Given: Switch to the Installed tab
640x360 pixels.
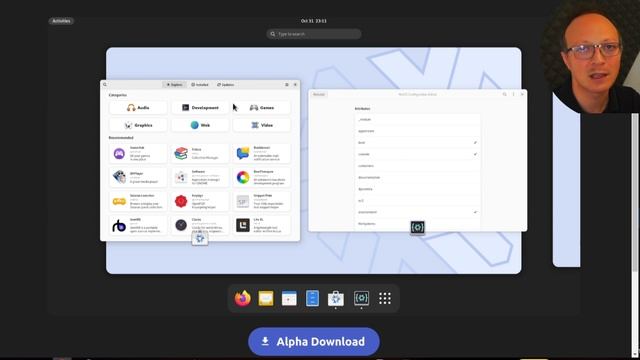Looking at the screenshot, I should point(200,84).
